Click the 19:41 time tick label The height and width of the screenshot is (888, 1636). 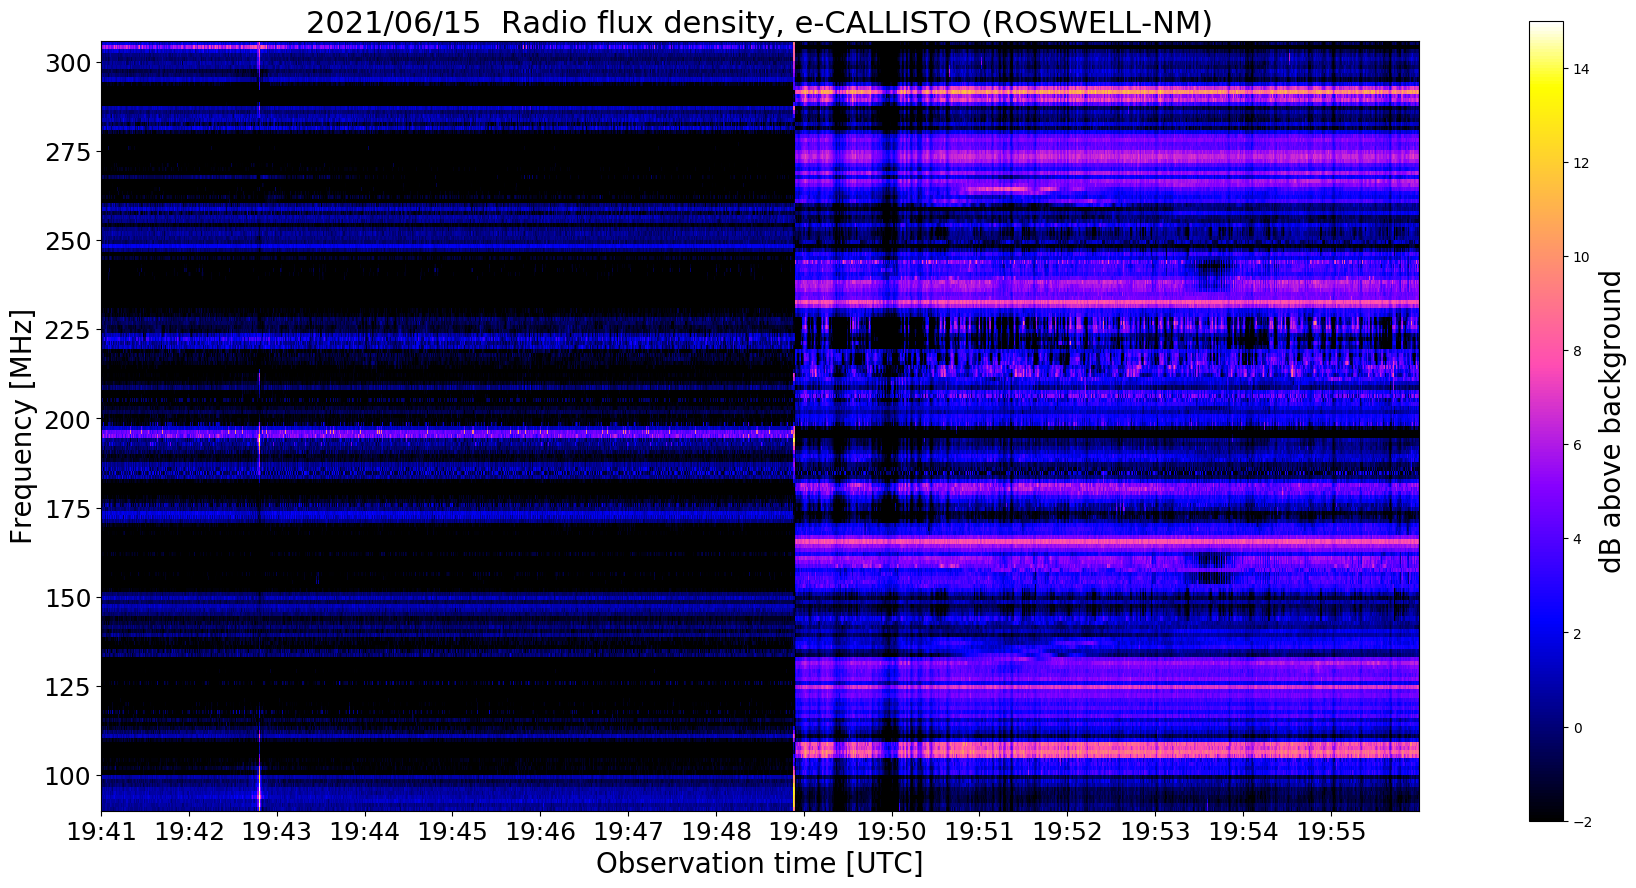(101, 832)
